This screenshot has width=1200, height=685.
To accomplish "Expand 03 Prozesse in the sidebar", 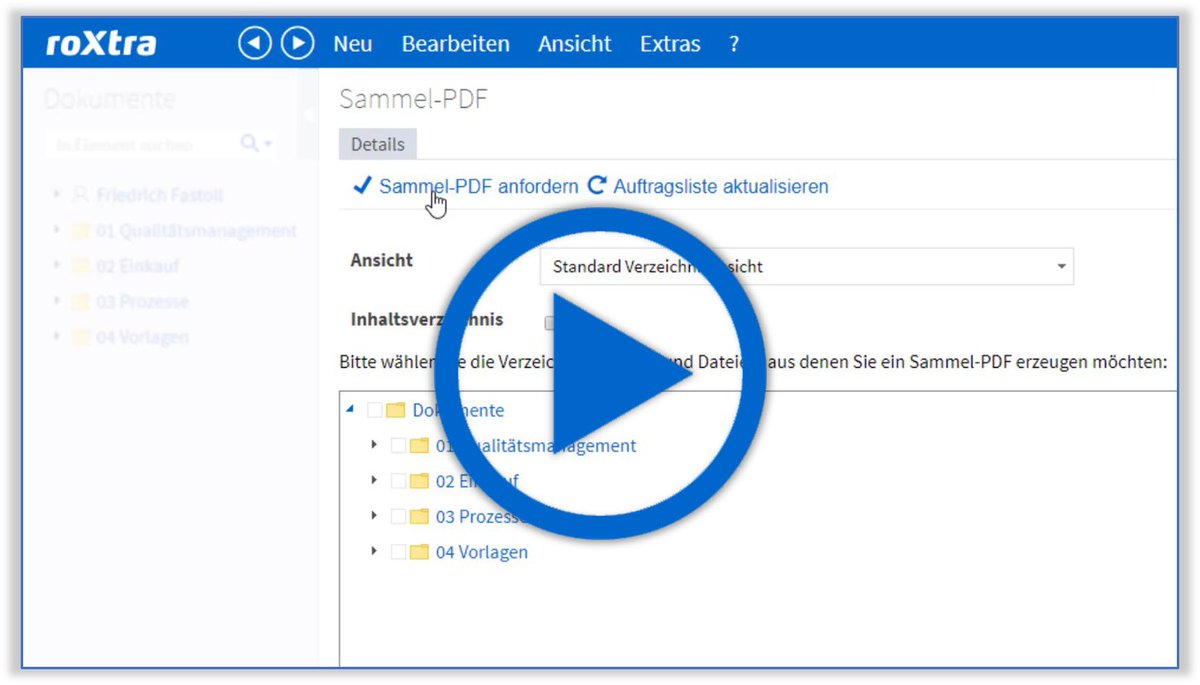I will coord(57,301).
